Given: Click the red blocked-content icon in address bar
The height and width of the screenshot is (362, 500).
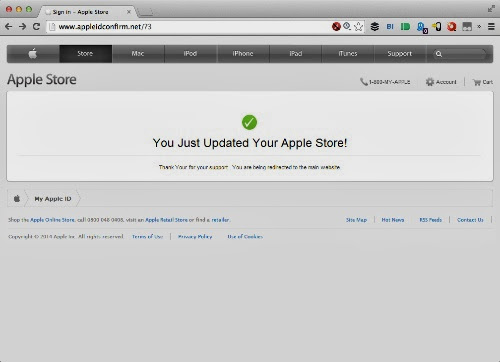Looking at the screenshot, I should tap(336, 26).
